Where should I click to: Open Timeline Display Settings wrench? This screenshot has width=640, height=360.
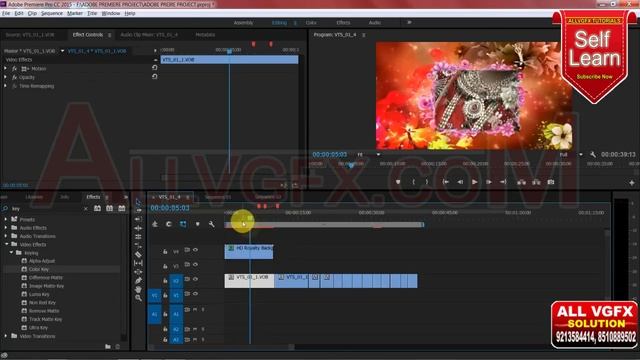pyautogui.click(x=211, y=224)
